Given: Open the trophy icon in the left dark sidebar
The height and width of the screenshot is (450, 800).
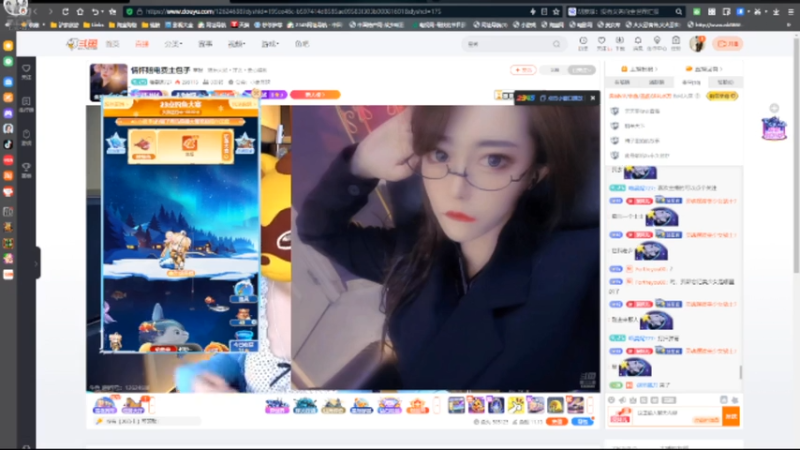Looking at the screenshot, I should (26, 170).
